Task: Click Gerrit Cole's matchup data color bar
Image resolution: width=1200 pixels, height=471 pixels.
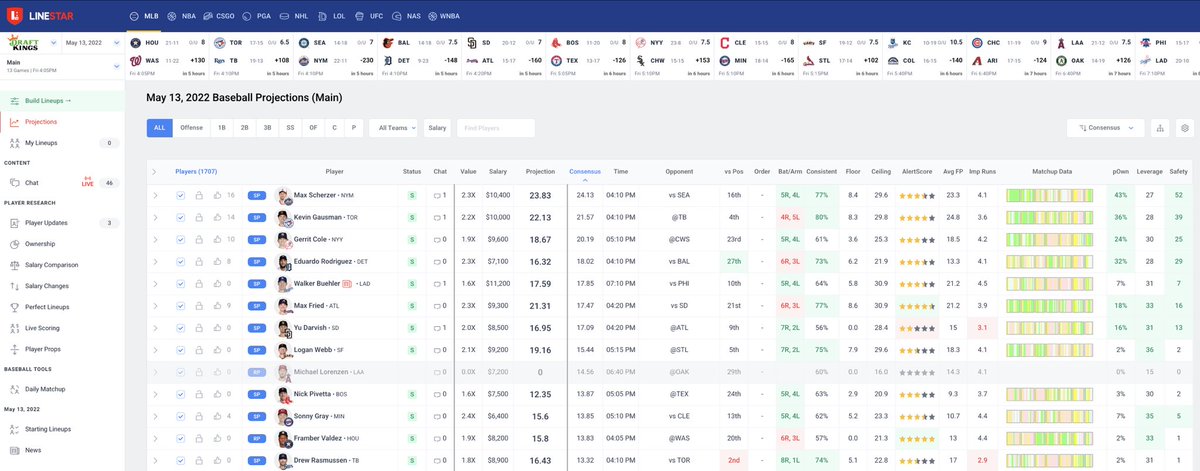Action: pos(1052,240)
